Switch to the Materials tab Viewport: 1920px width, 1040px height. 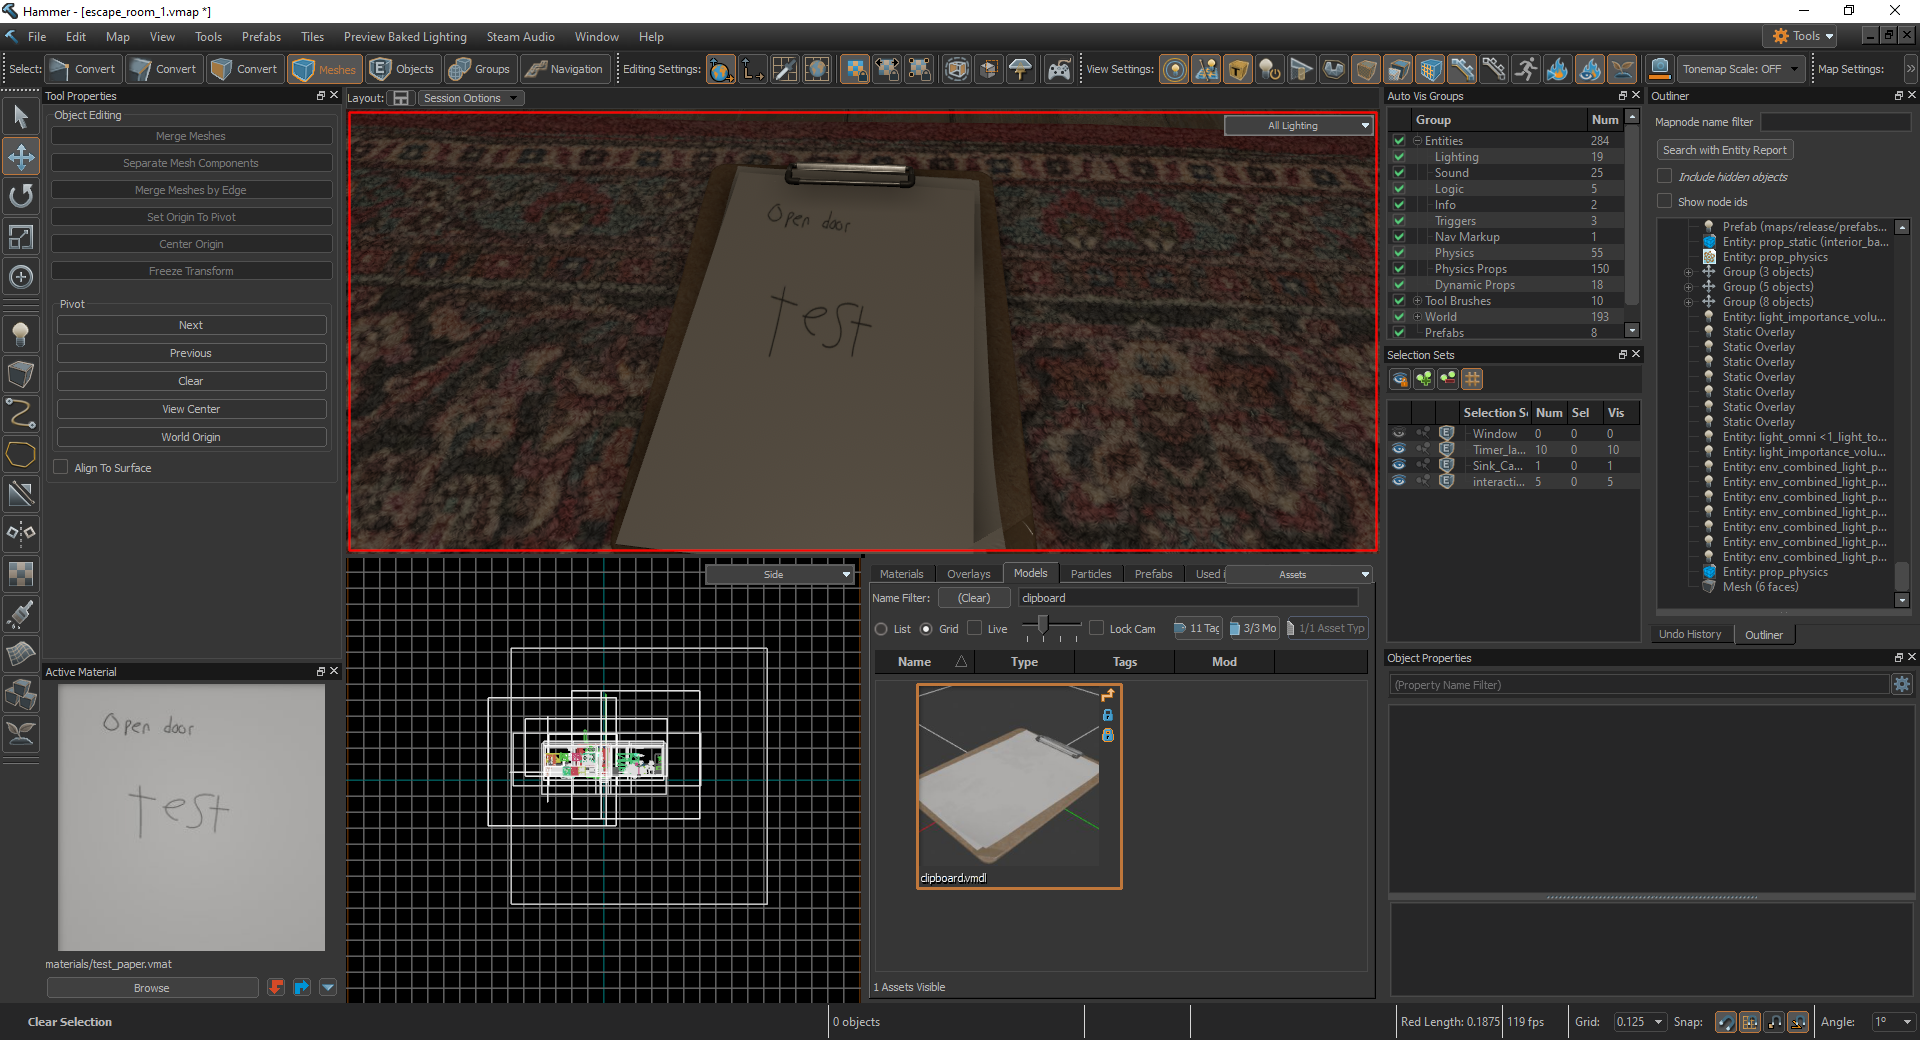901,574
